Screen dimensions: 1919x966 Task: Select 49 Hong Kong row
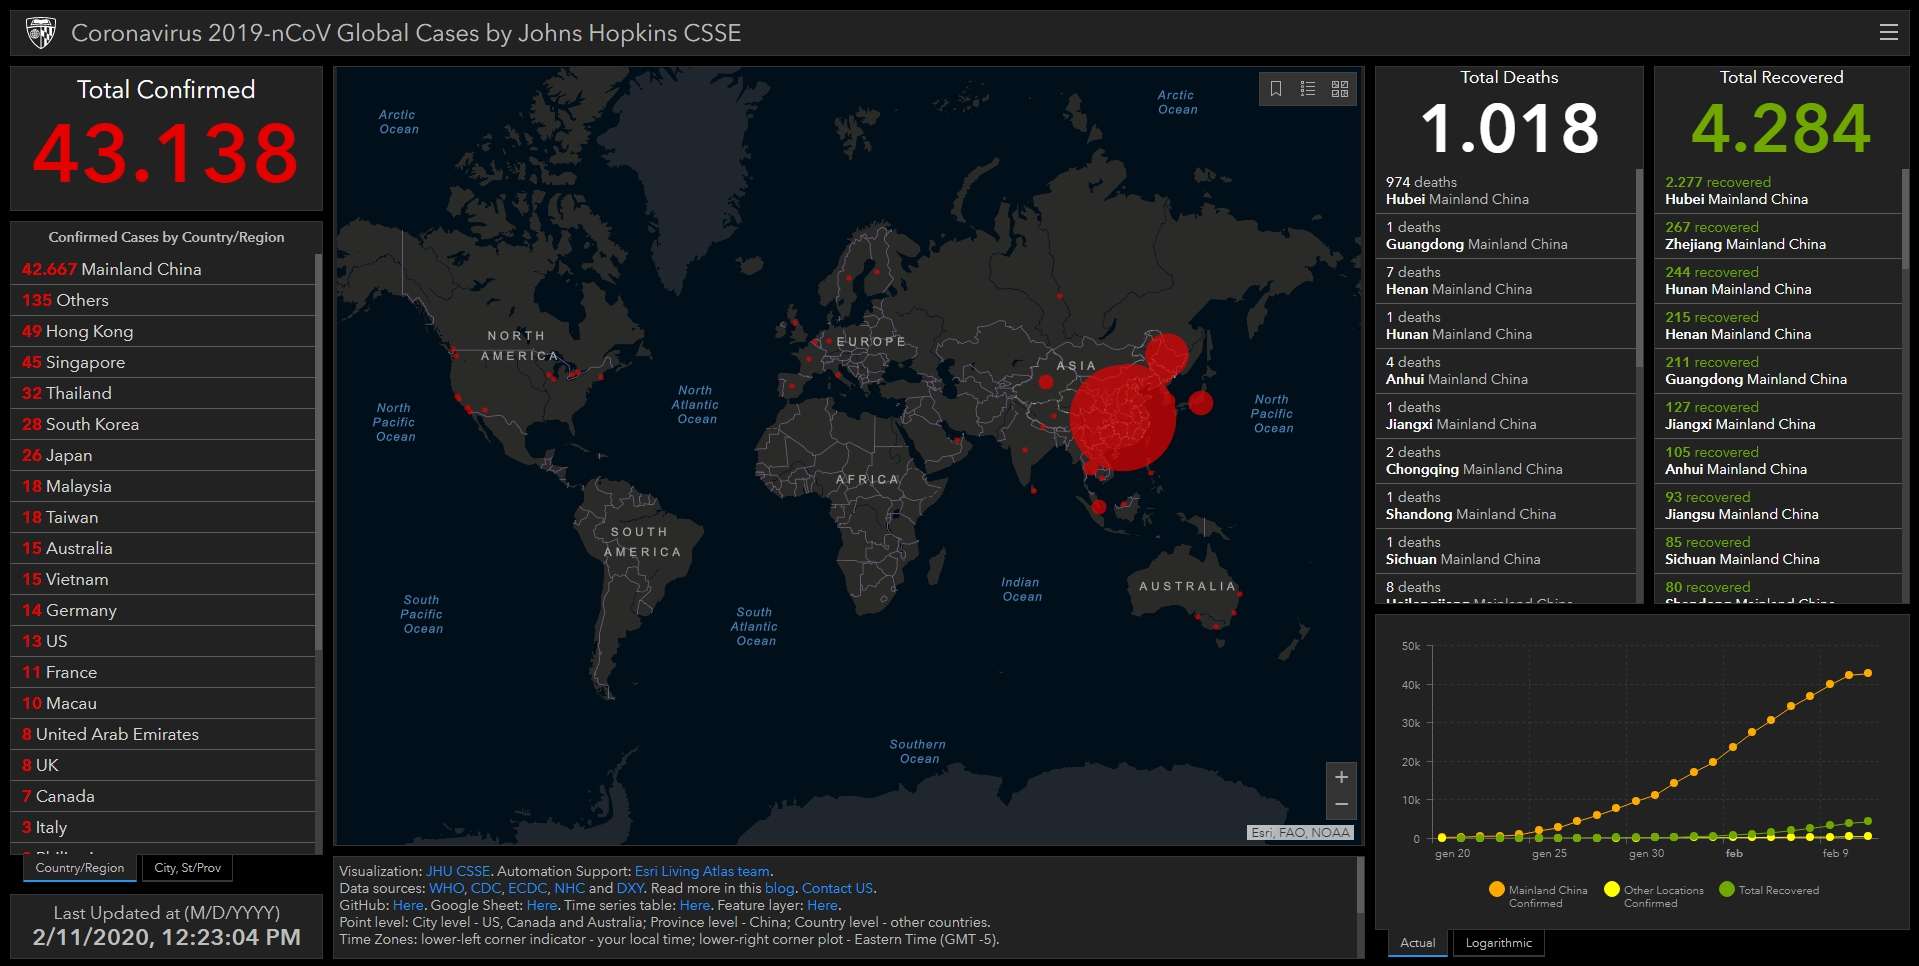pyautogui.click(x=163, y=331)
